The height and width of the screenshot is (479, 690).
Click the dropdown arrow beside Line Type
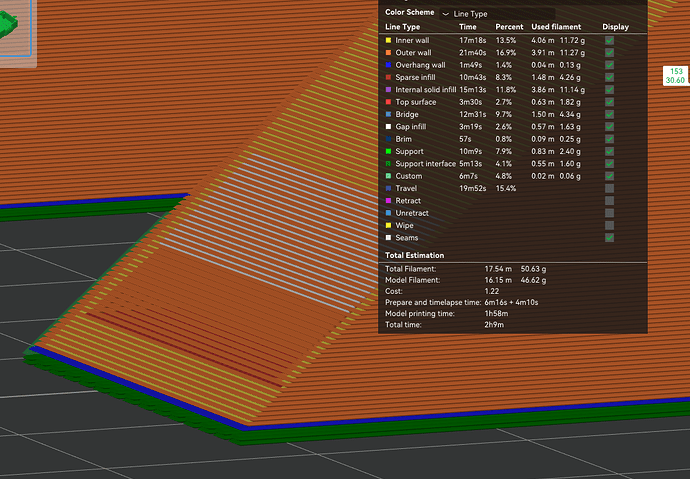click(445, 13)
